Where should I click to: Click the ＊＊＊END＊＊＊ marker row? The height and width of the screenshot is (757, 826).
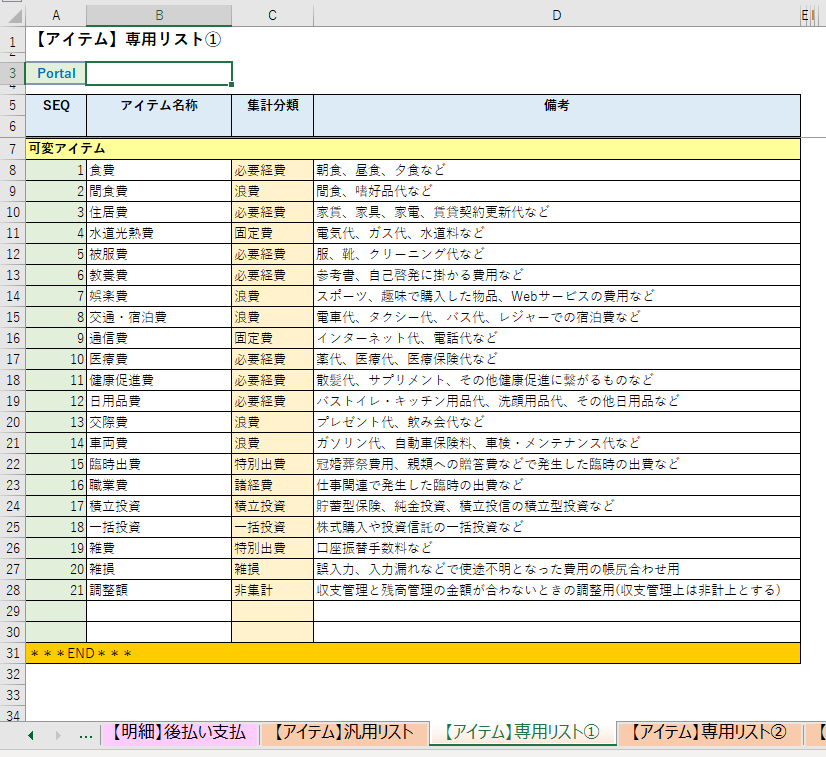413,653
